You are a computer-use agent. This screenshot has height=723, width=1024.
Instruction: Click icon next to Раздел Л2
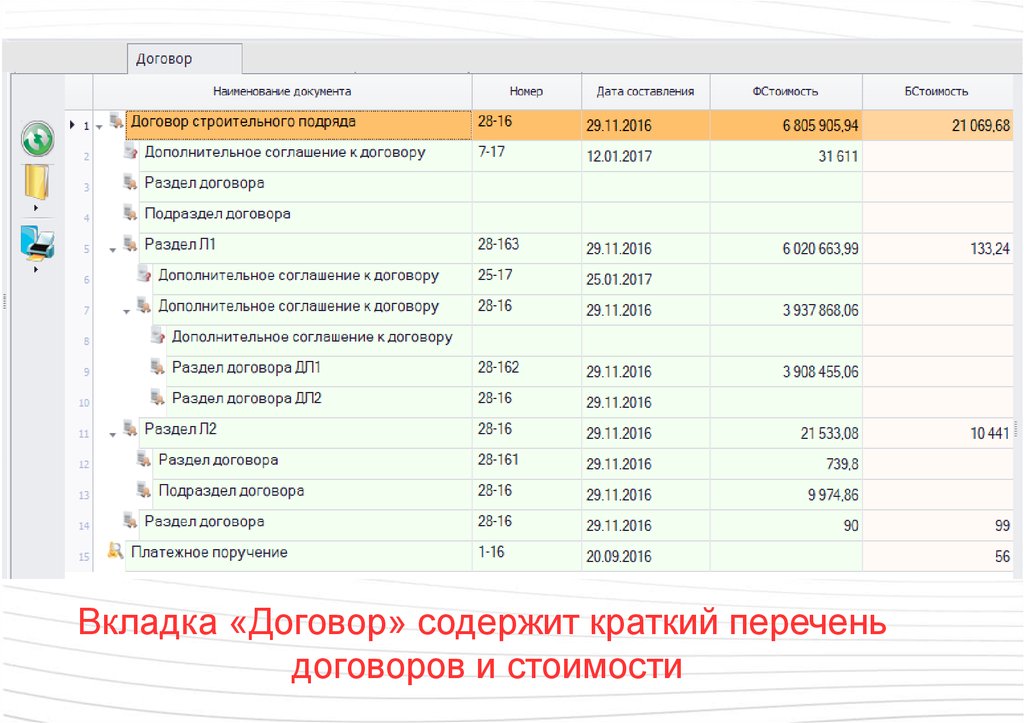130,428
